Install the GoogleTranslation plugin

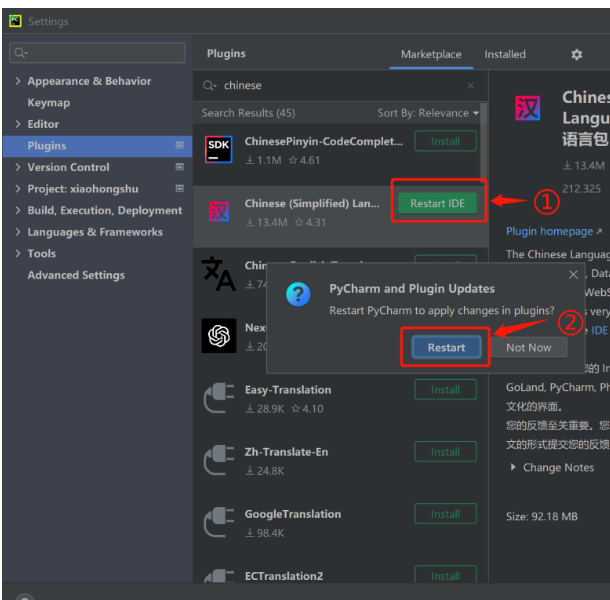[x=445, y=514]
